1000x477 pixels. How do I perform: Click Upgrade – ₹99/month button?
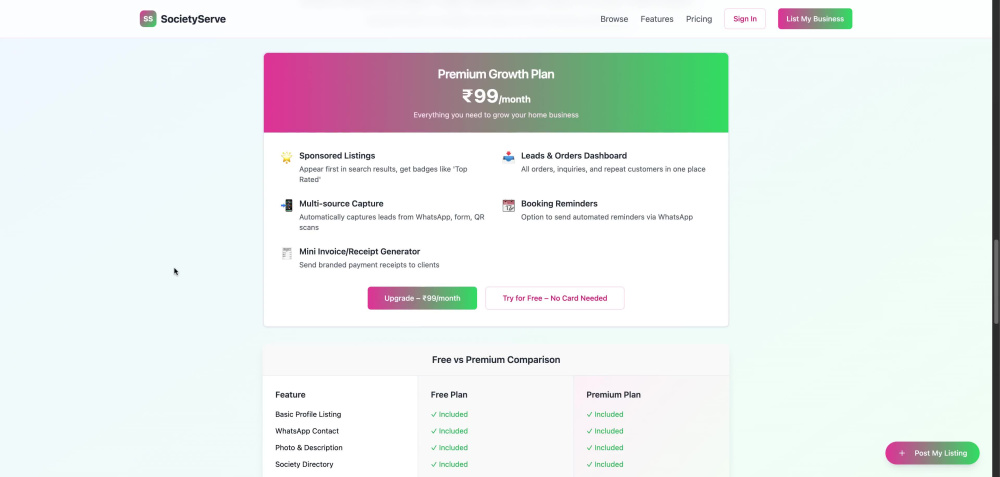[422, 298]
